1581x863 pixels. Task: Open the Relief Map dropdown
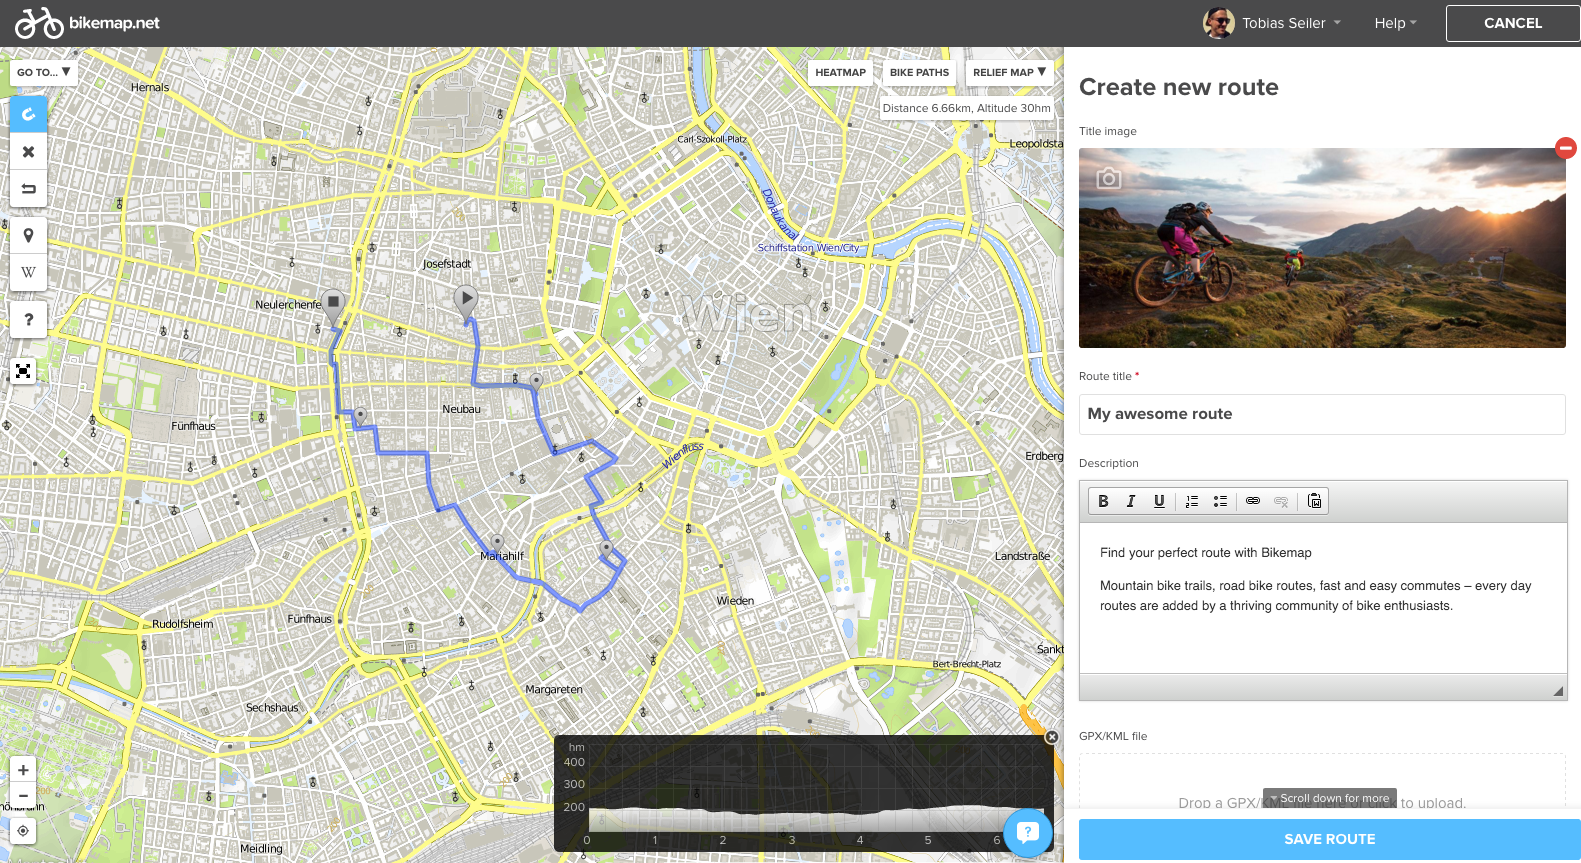[x=1009, y=72]
